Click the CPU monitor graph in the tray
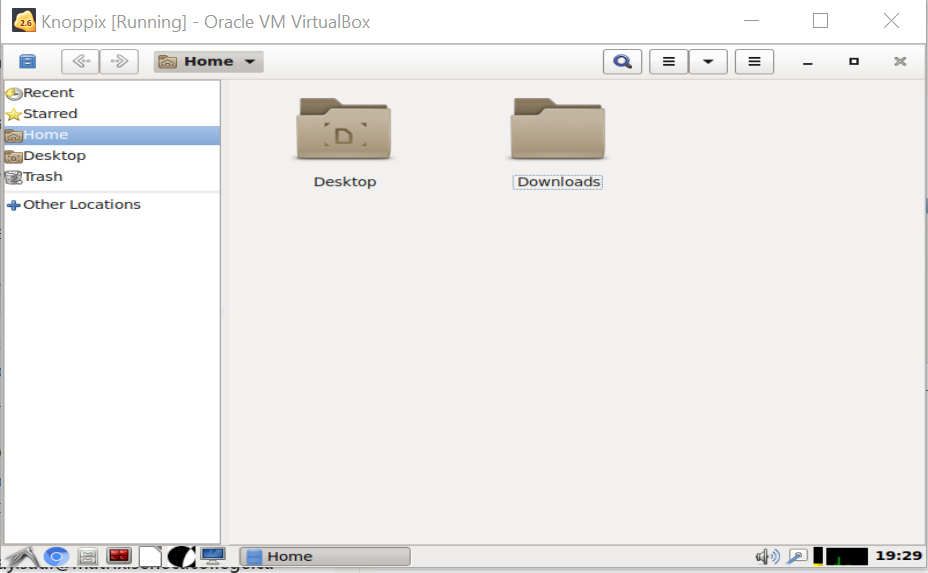This screenshot has height=573, width=928. click(846, 556)
